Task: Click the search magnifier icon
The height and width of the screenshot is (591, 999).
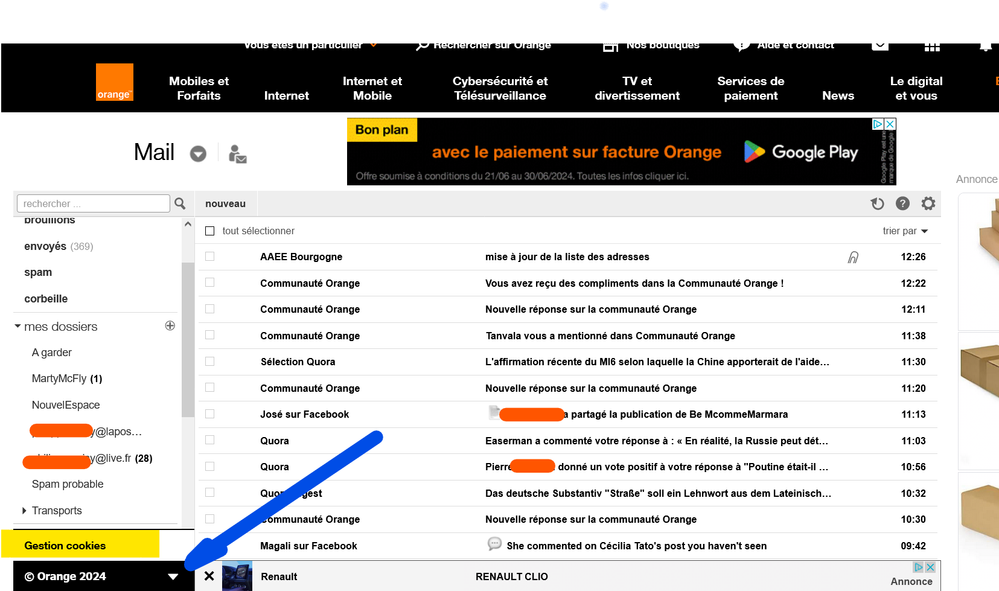Action: pos(180,204)
